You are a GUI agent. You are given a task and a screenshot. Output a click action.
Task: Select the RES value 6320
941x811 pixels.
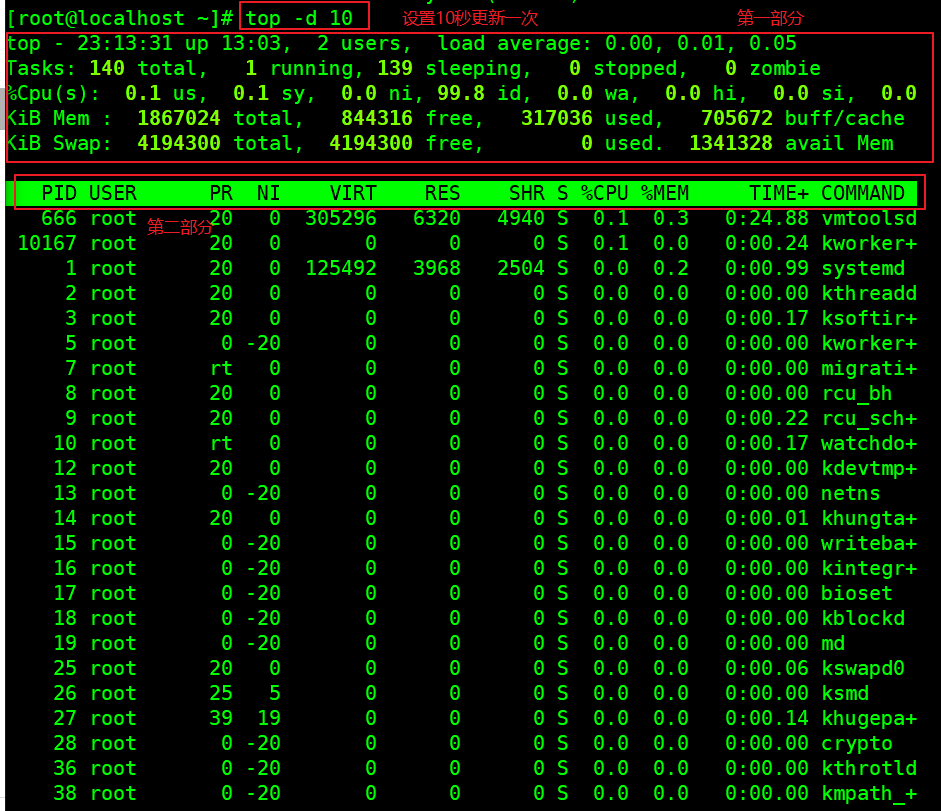[436, 219]
